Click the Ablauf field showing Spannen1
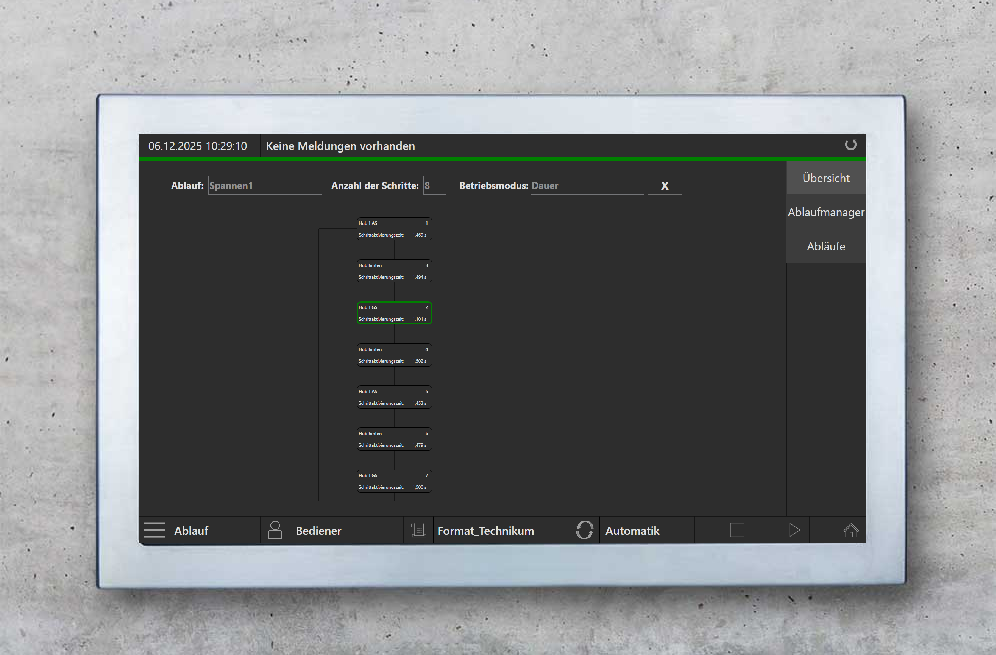The height and width of the screenshot is (655, 996). (x=264, y=186)
